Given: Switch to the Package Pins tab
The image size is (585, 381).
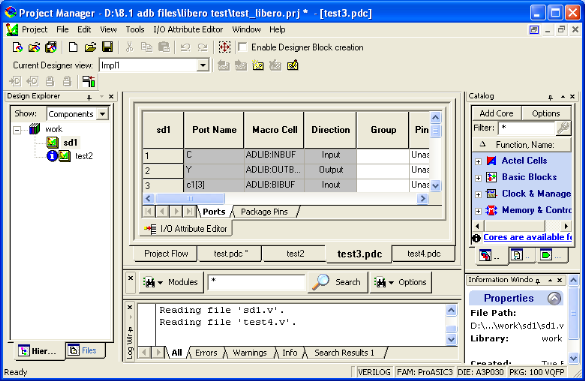Looking at the screenshot, I should tap(264, 212).
